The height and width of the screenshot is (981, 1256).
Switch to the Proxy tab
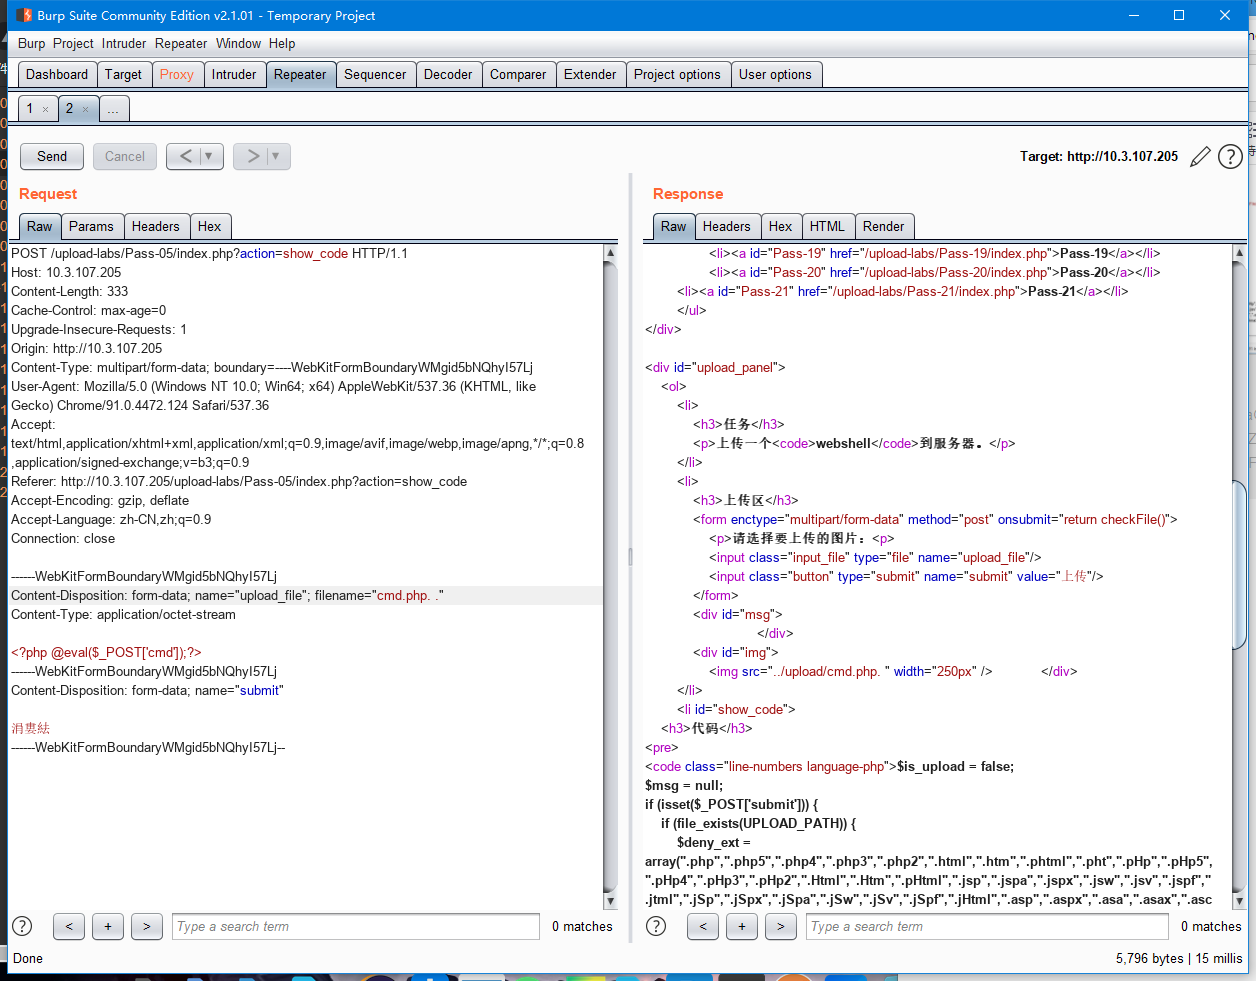pyautogui.click(x=177, y=74)
